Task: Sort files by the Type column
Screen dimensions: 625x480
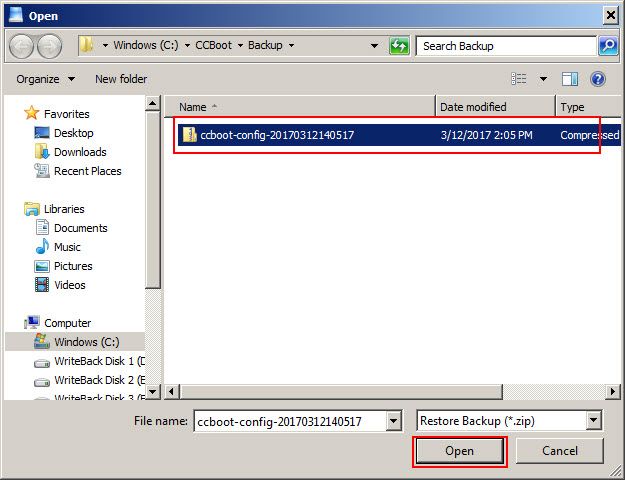Action: (589, 106)
